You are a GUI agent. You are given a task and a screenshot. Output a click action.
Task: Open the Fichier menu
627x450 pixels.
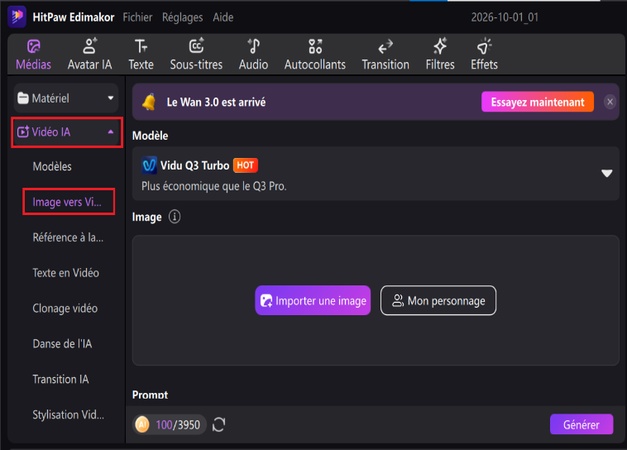click(x=137, y=17)
